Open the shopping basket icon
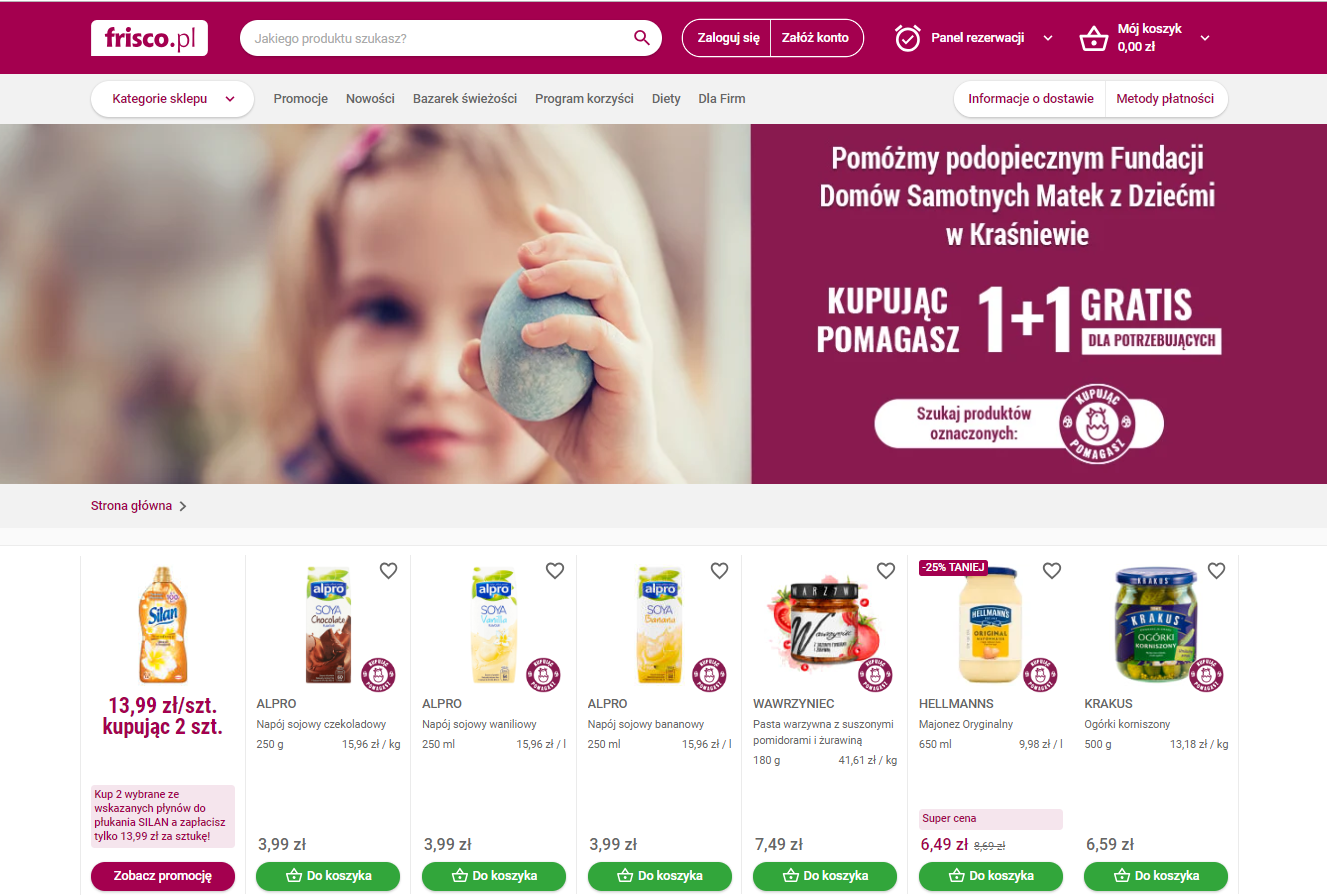Viewport: 1327px width, 896px height. (x=1093, y=39)
